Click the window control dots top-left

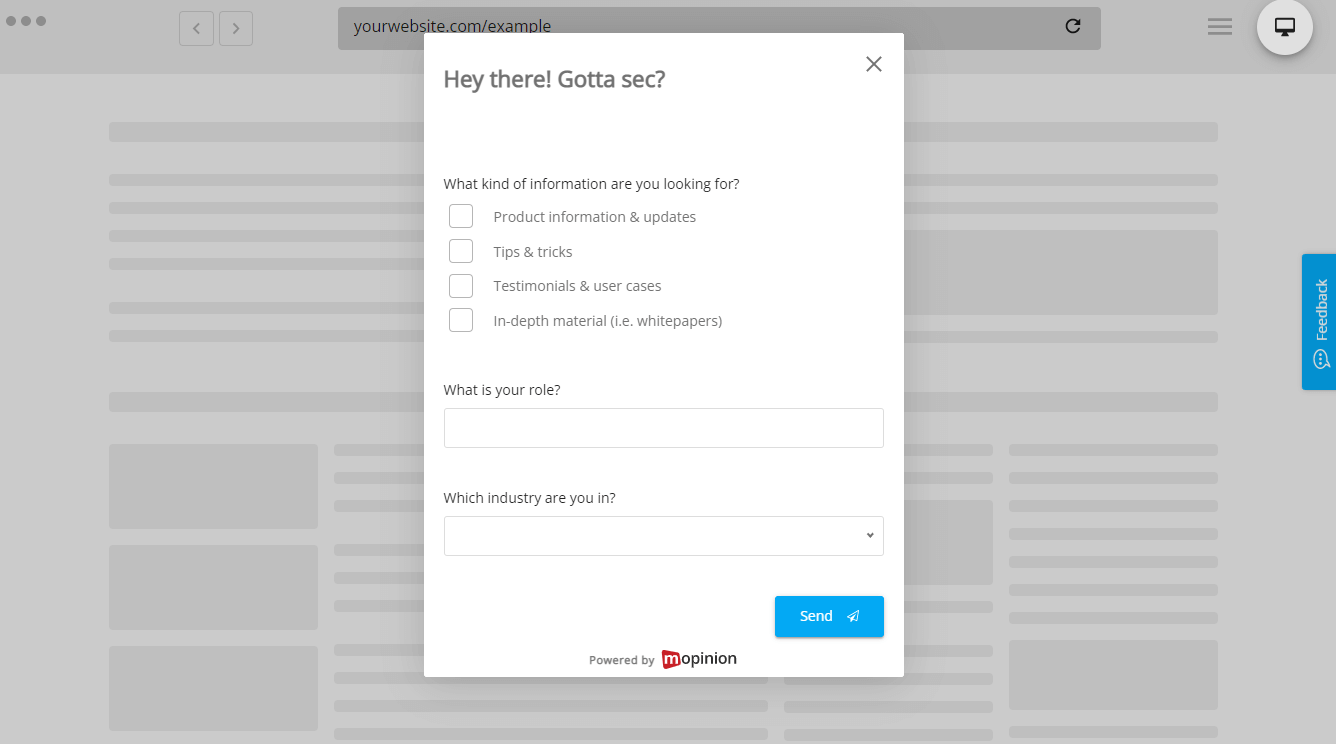tap(27, 20)
